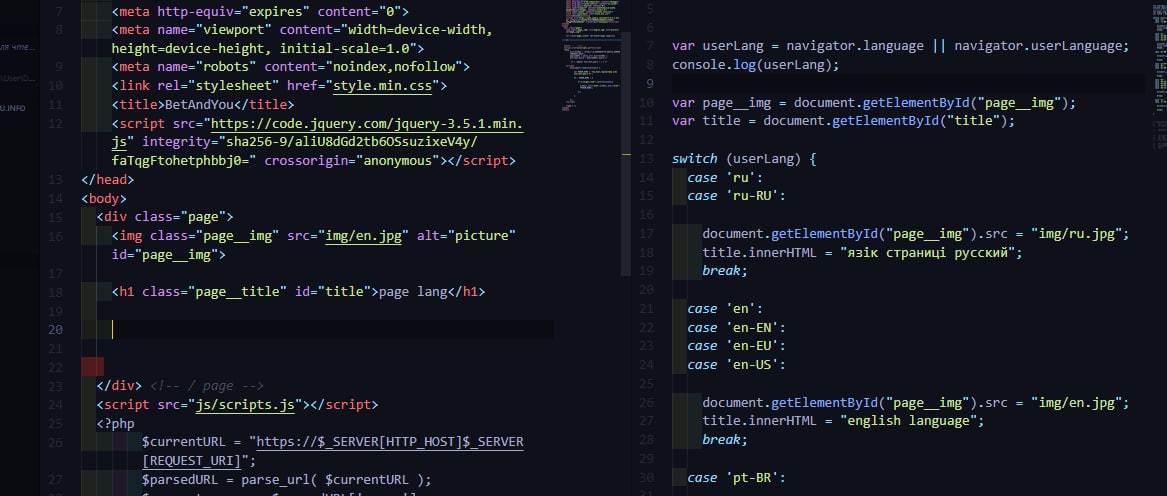Screen dimensions: 1167x496
Task: Click line number 13 in the right pane
Action: 646,159
